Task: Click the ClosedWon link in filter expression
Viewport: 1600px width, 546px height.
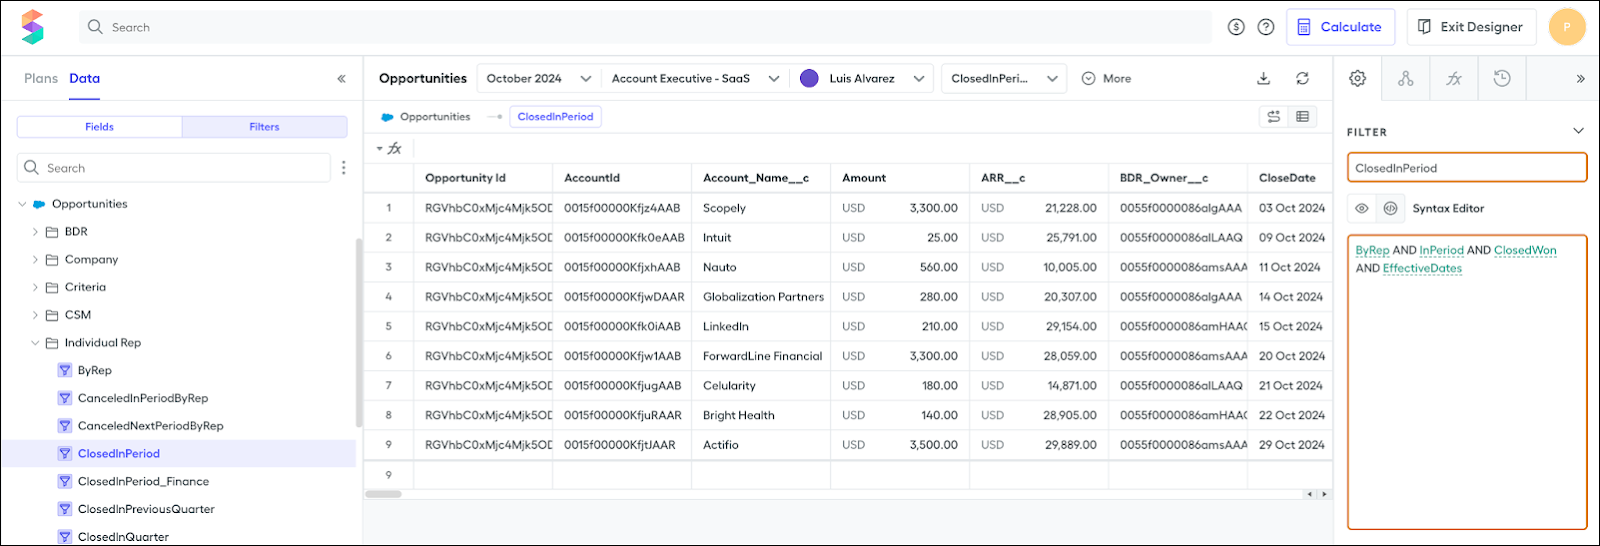Action: (1525, 250)
